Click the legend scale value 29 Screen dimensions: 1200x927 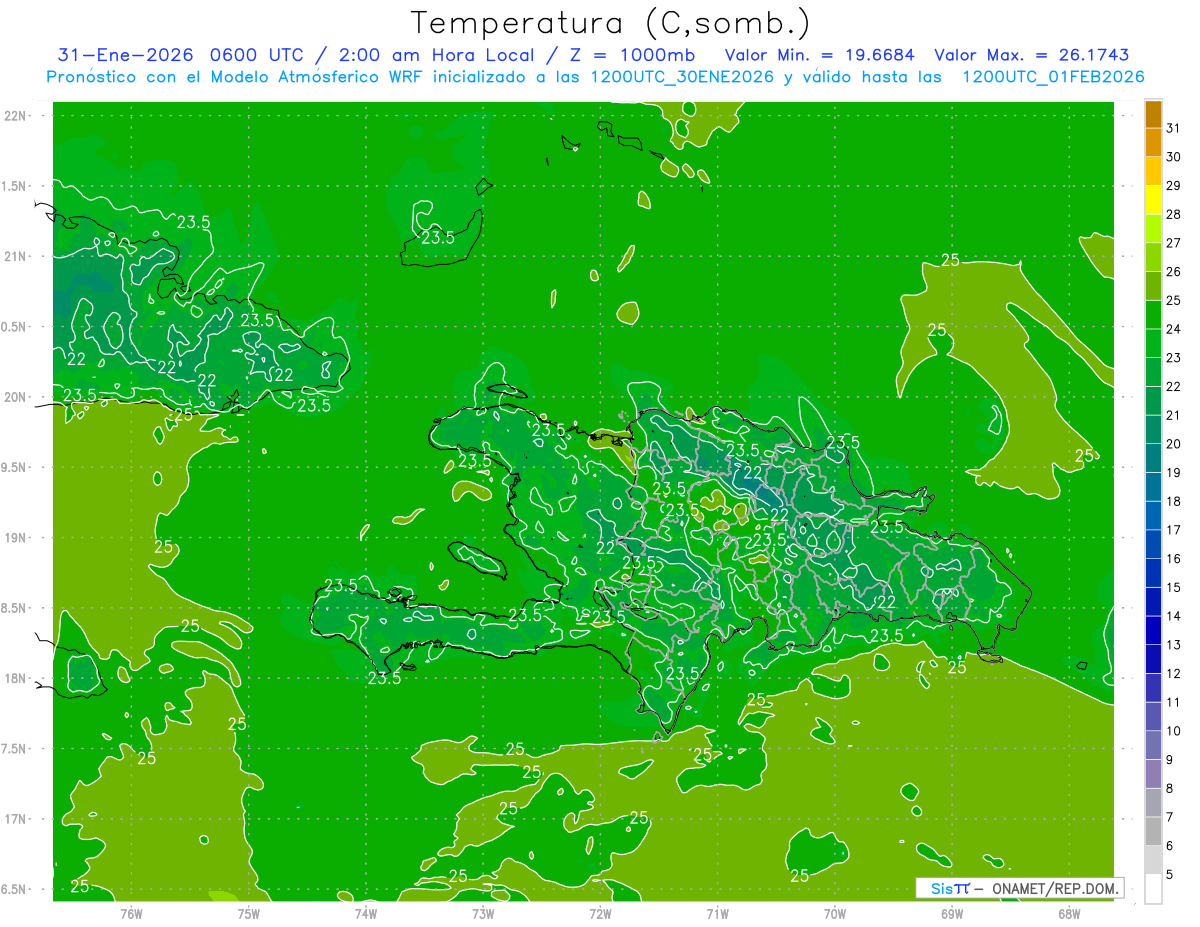(x=1173, y=186)
